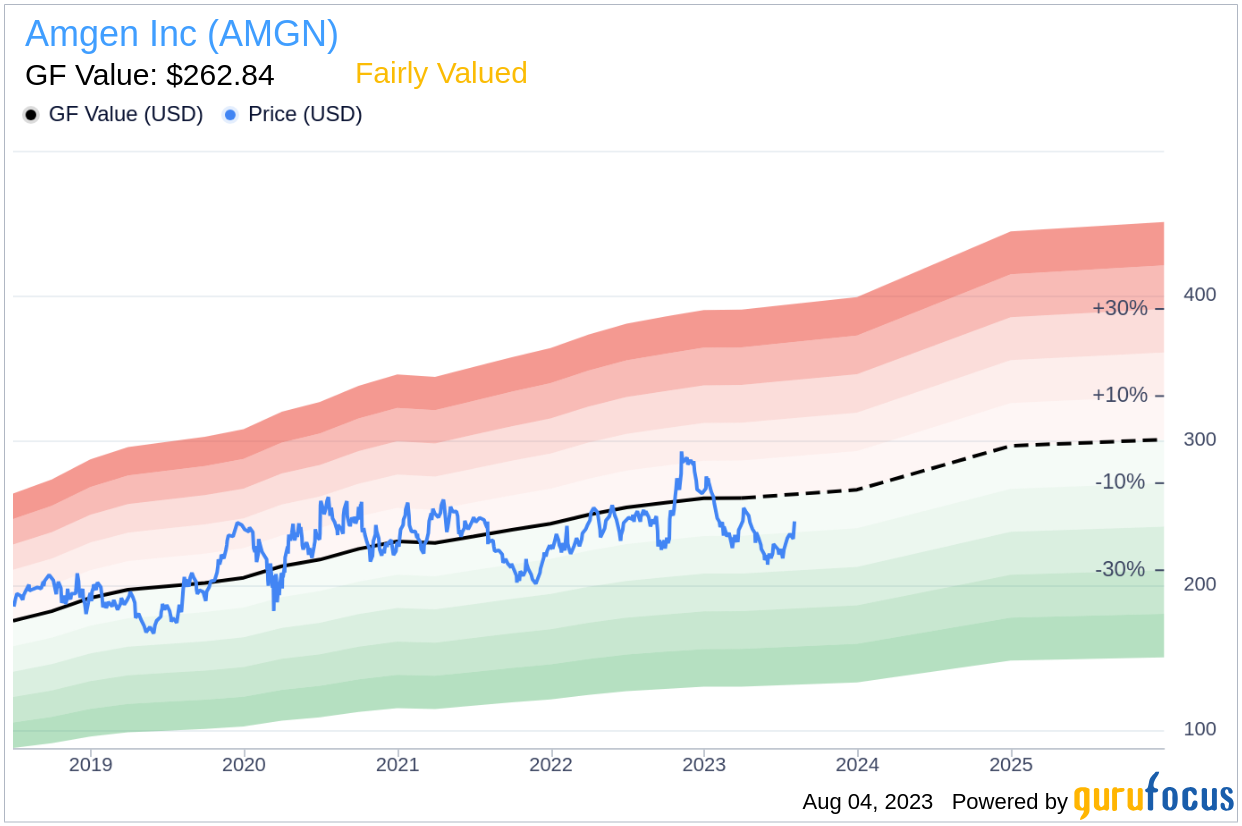Click the Aug 04, 2023 date label
1242x826 pixels.
pyautogui.click(x=868, y=802)
